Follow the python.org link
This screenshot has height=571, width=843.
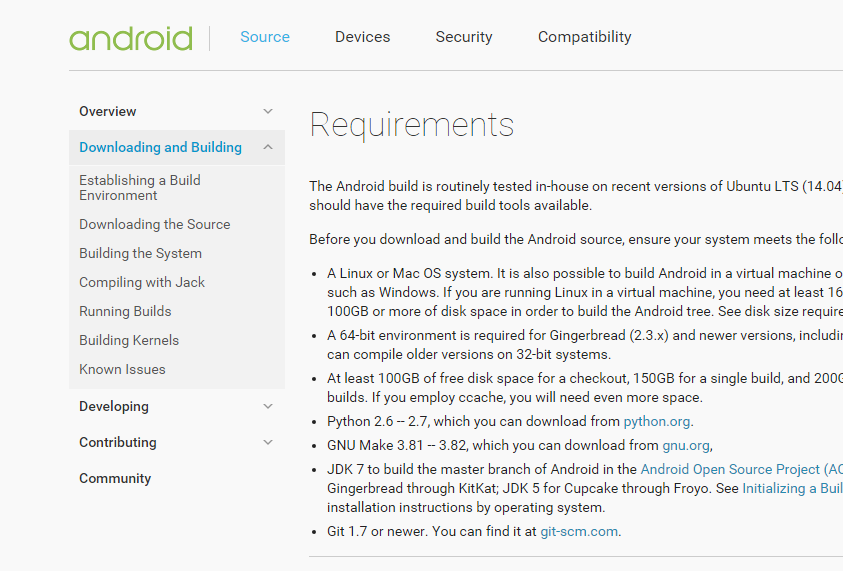(x=656, y=422)
